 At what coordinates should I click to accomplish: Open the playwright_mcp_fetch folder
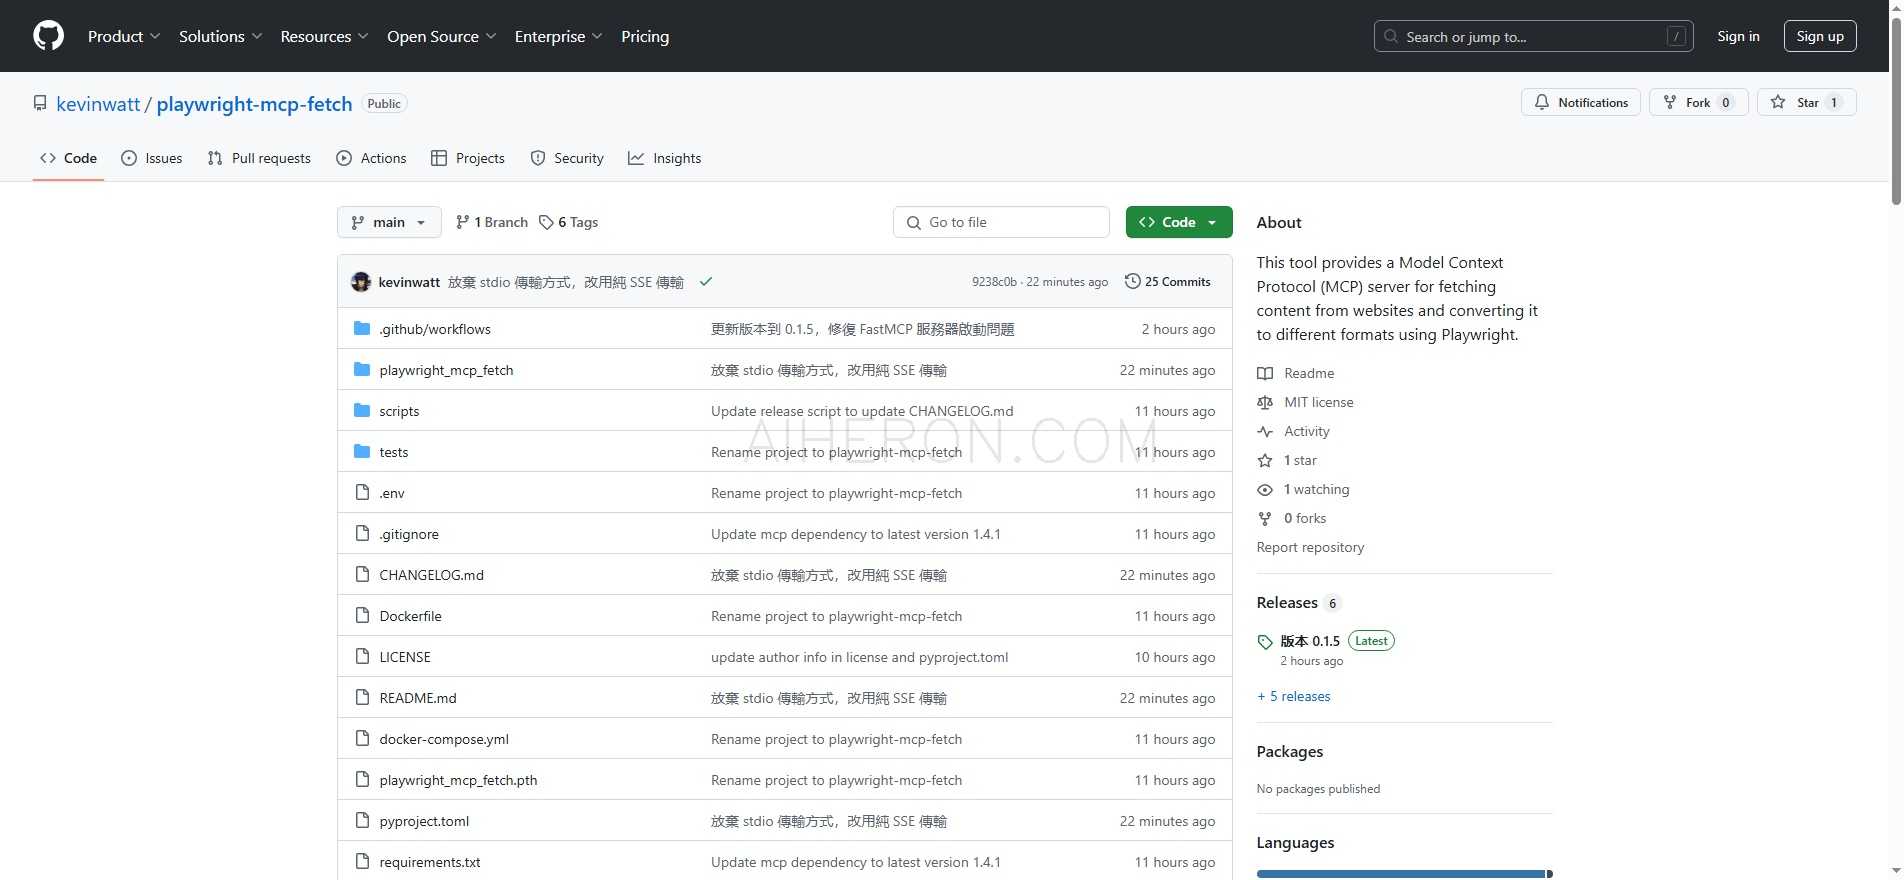(446, 370)
